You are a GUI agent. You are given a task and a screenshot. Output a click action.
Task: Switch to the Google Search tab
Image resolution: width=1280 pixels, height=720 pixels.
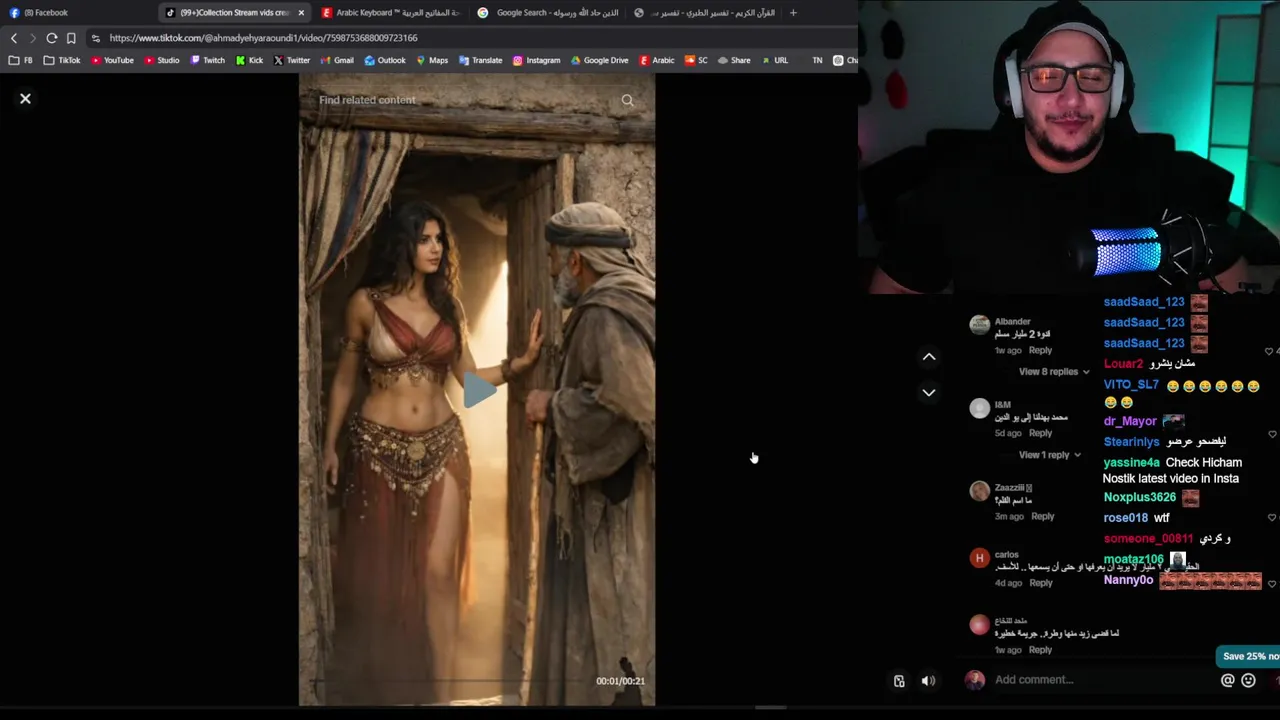click(x=547, y=13)
